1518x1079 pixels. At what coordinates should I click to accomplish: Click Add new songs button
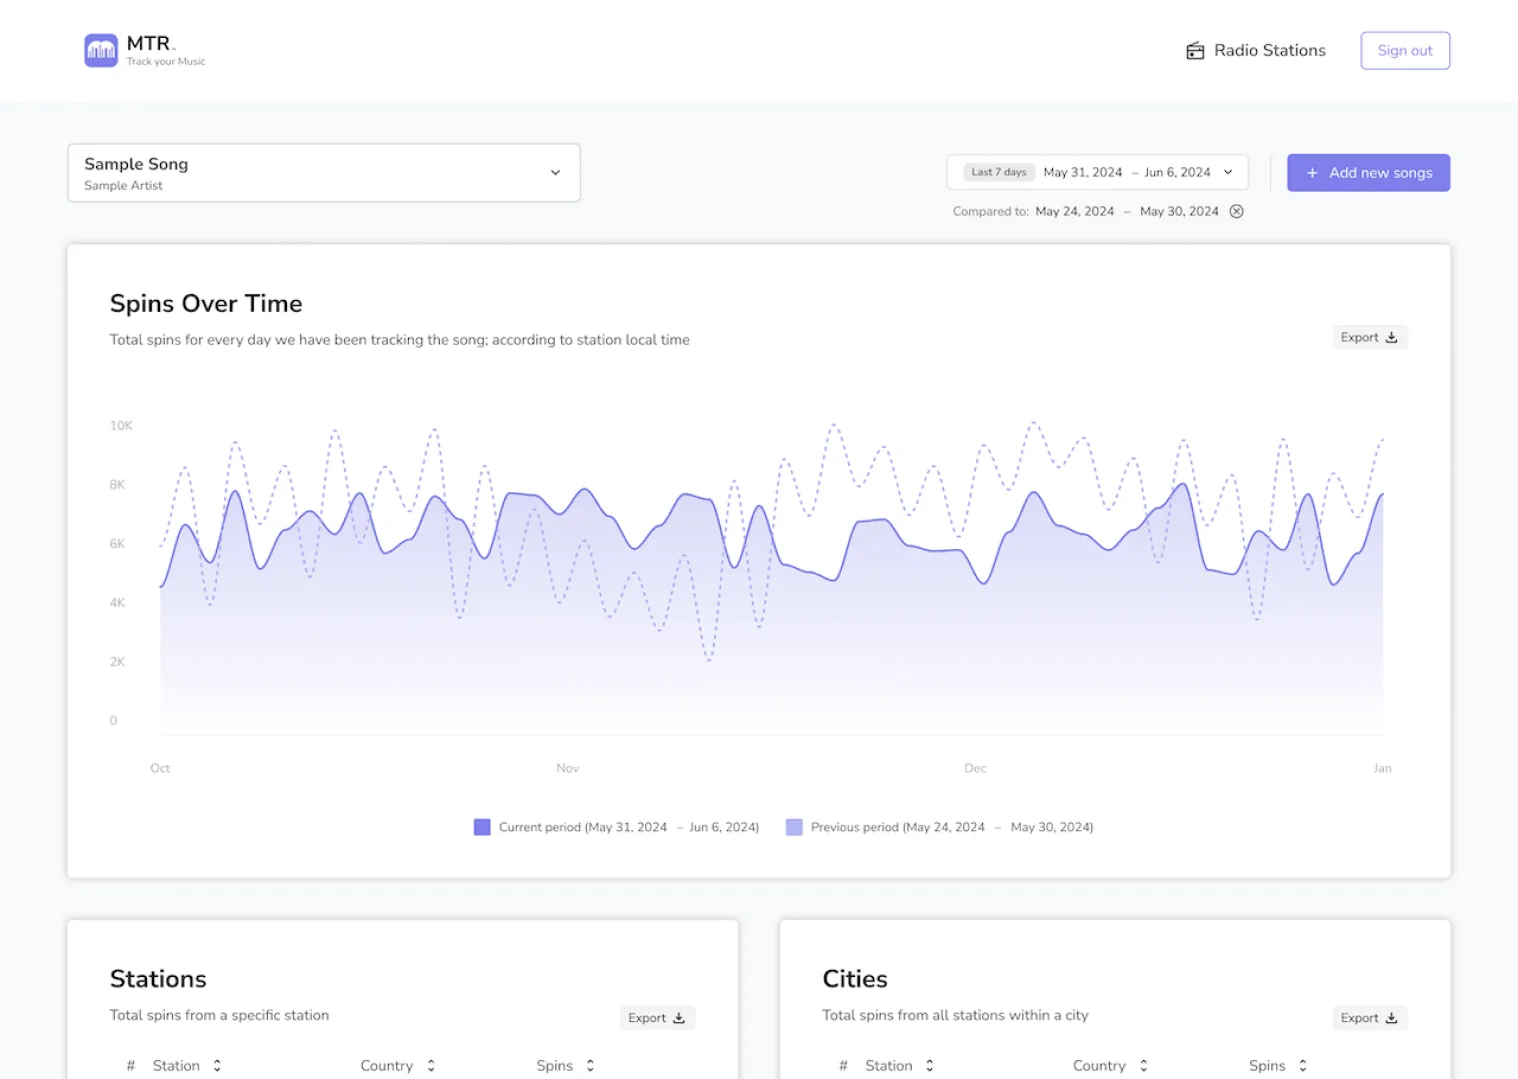tap(1368, 173)
